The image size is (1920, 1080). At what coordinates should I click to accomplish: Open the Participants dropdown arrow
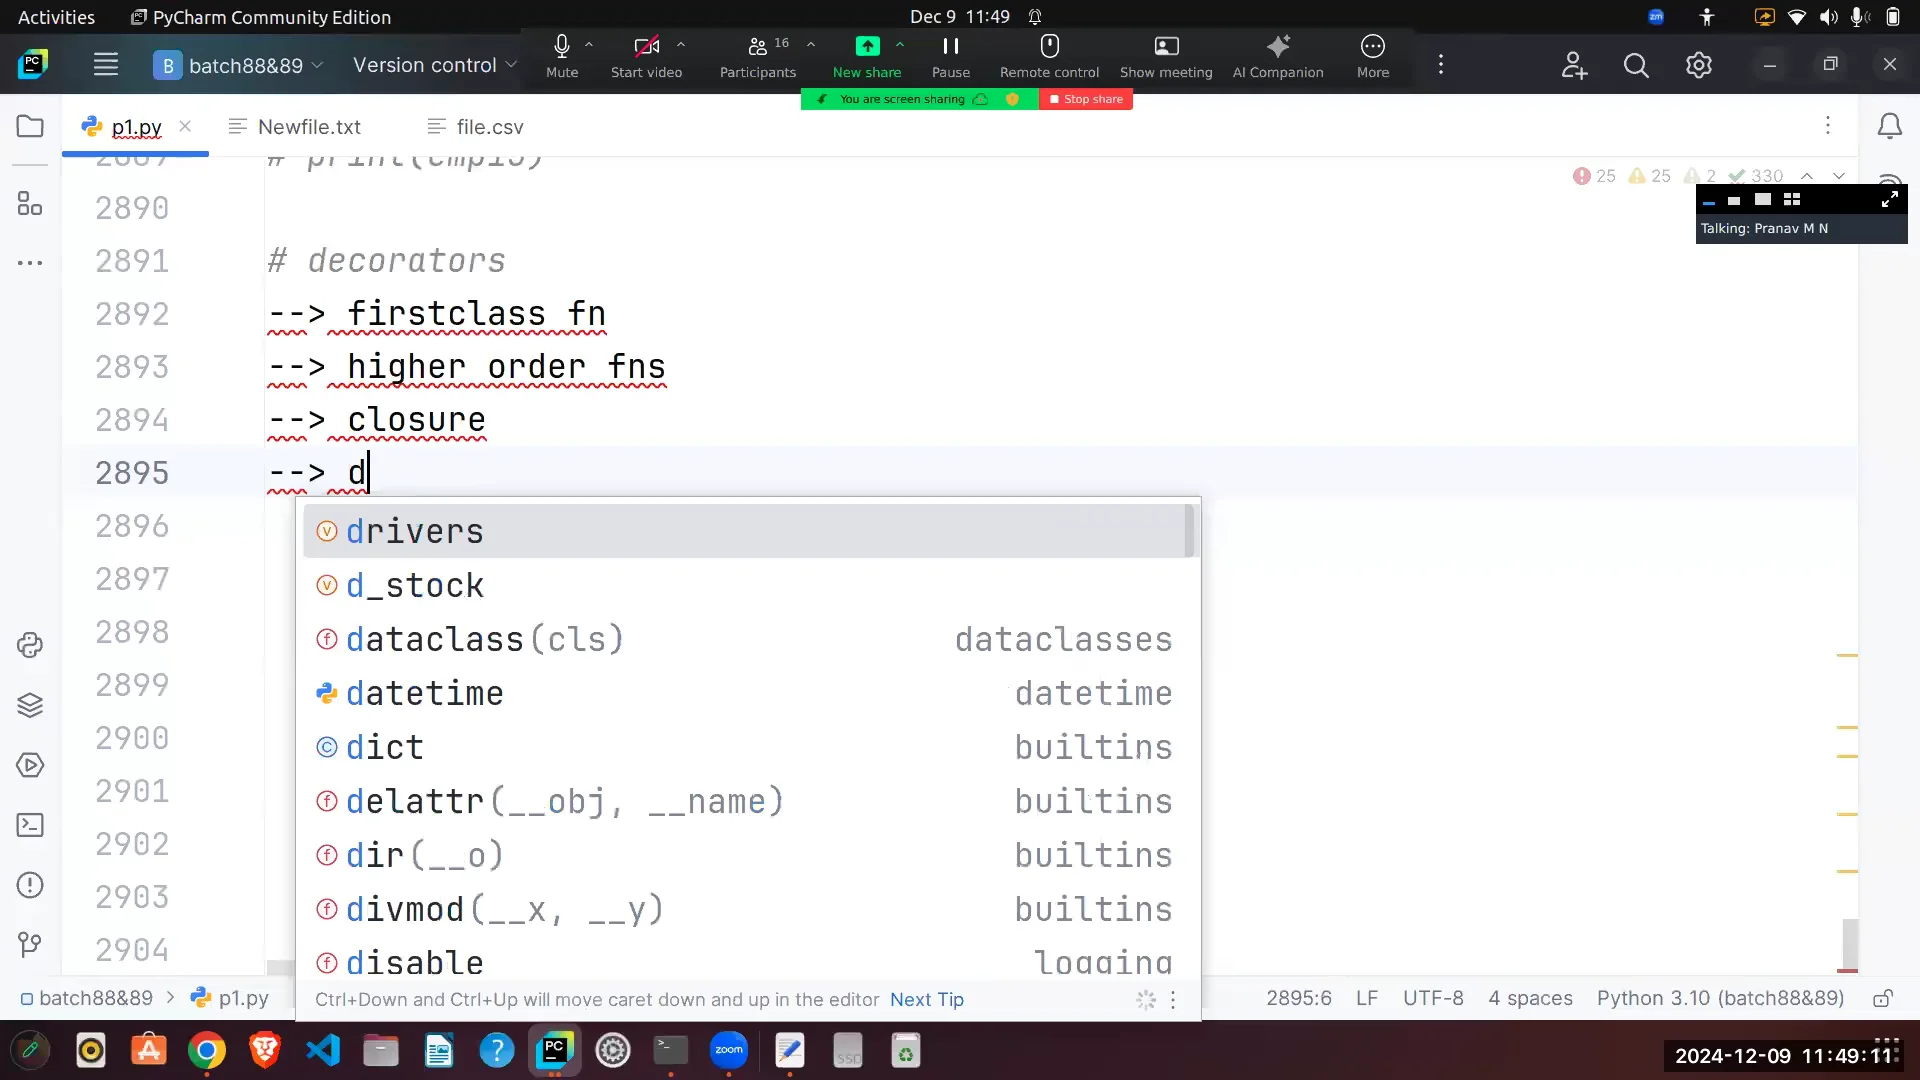[x=811, y=44]
